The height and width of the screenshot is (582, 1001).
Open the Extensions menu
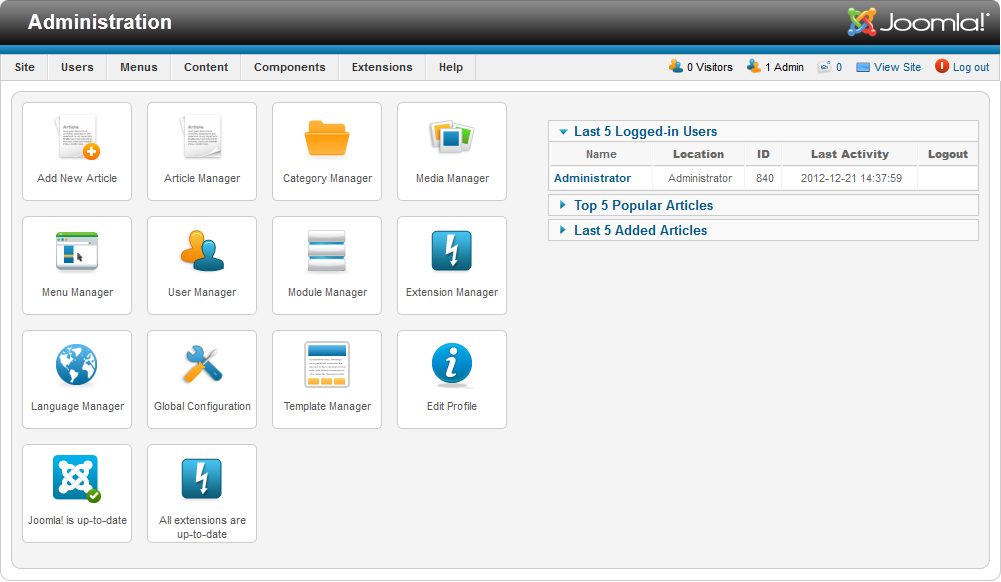[x=382, y=67]
